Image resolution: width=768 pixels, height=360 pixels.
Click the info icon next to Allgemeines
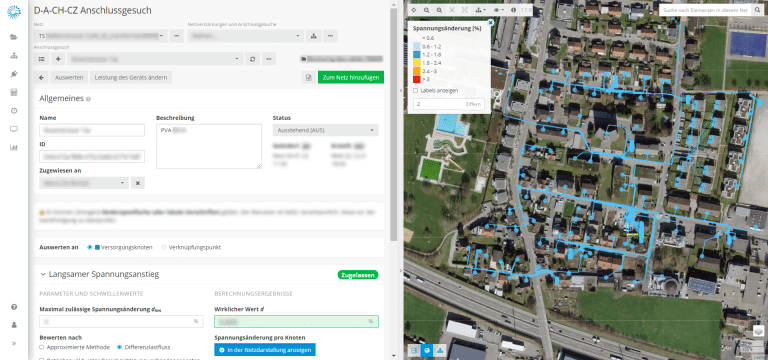coord(88,99)
